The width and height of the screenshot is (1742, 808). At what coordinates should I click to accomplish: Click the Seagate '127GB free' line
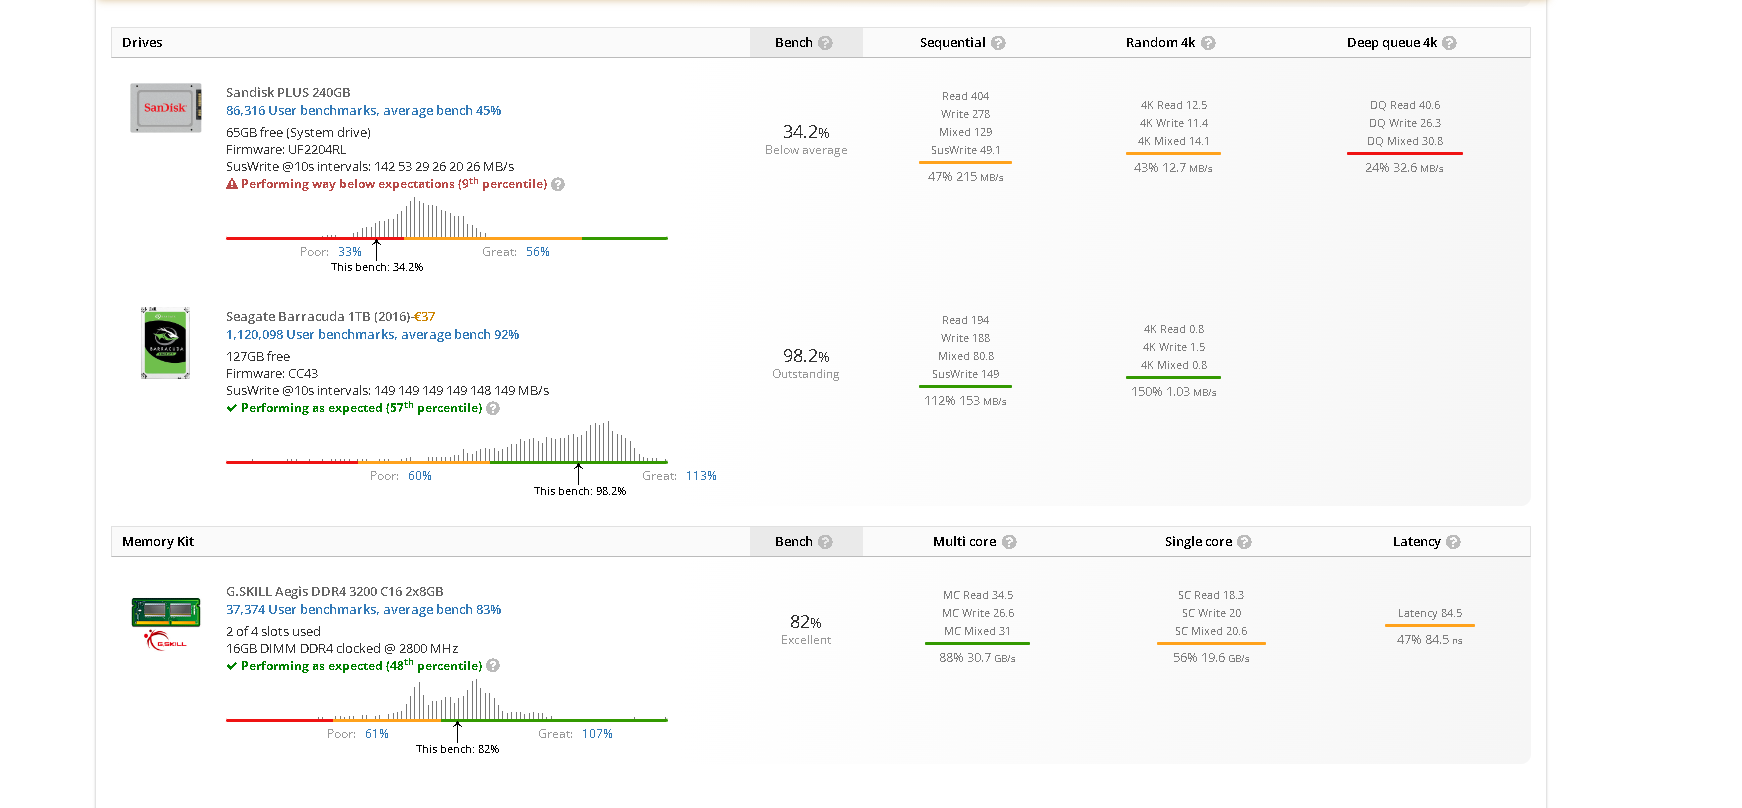258,357
